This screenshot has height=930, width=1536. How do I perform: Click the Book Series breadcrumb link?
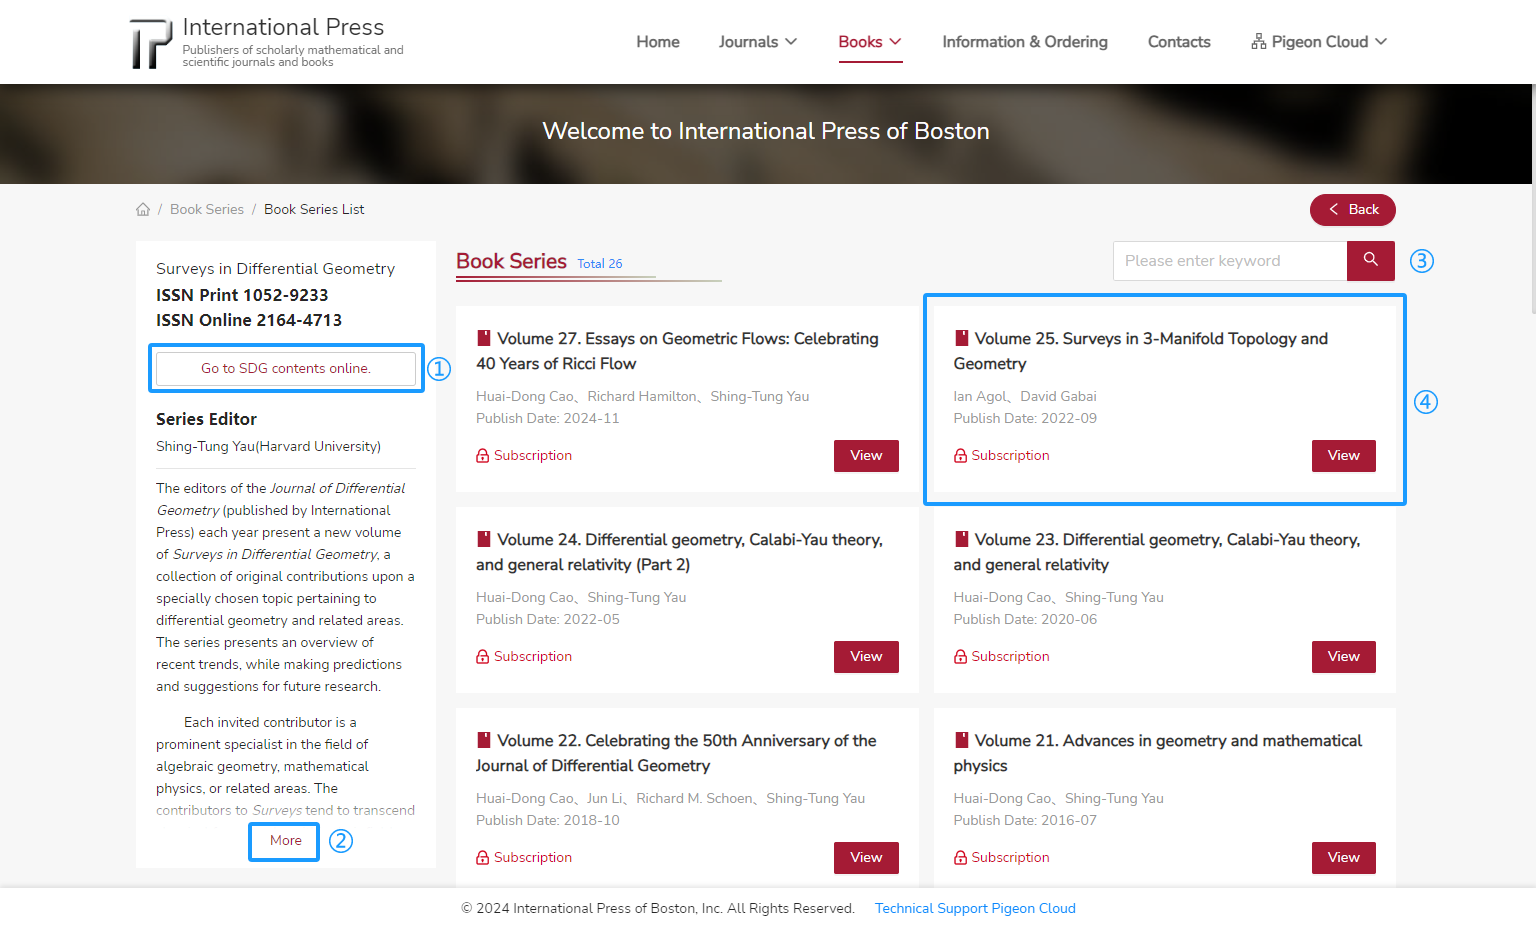tap(207, 209)
